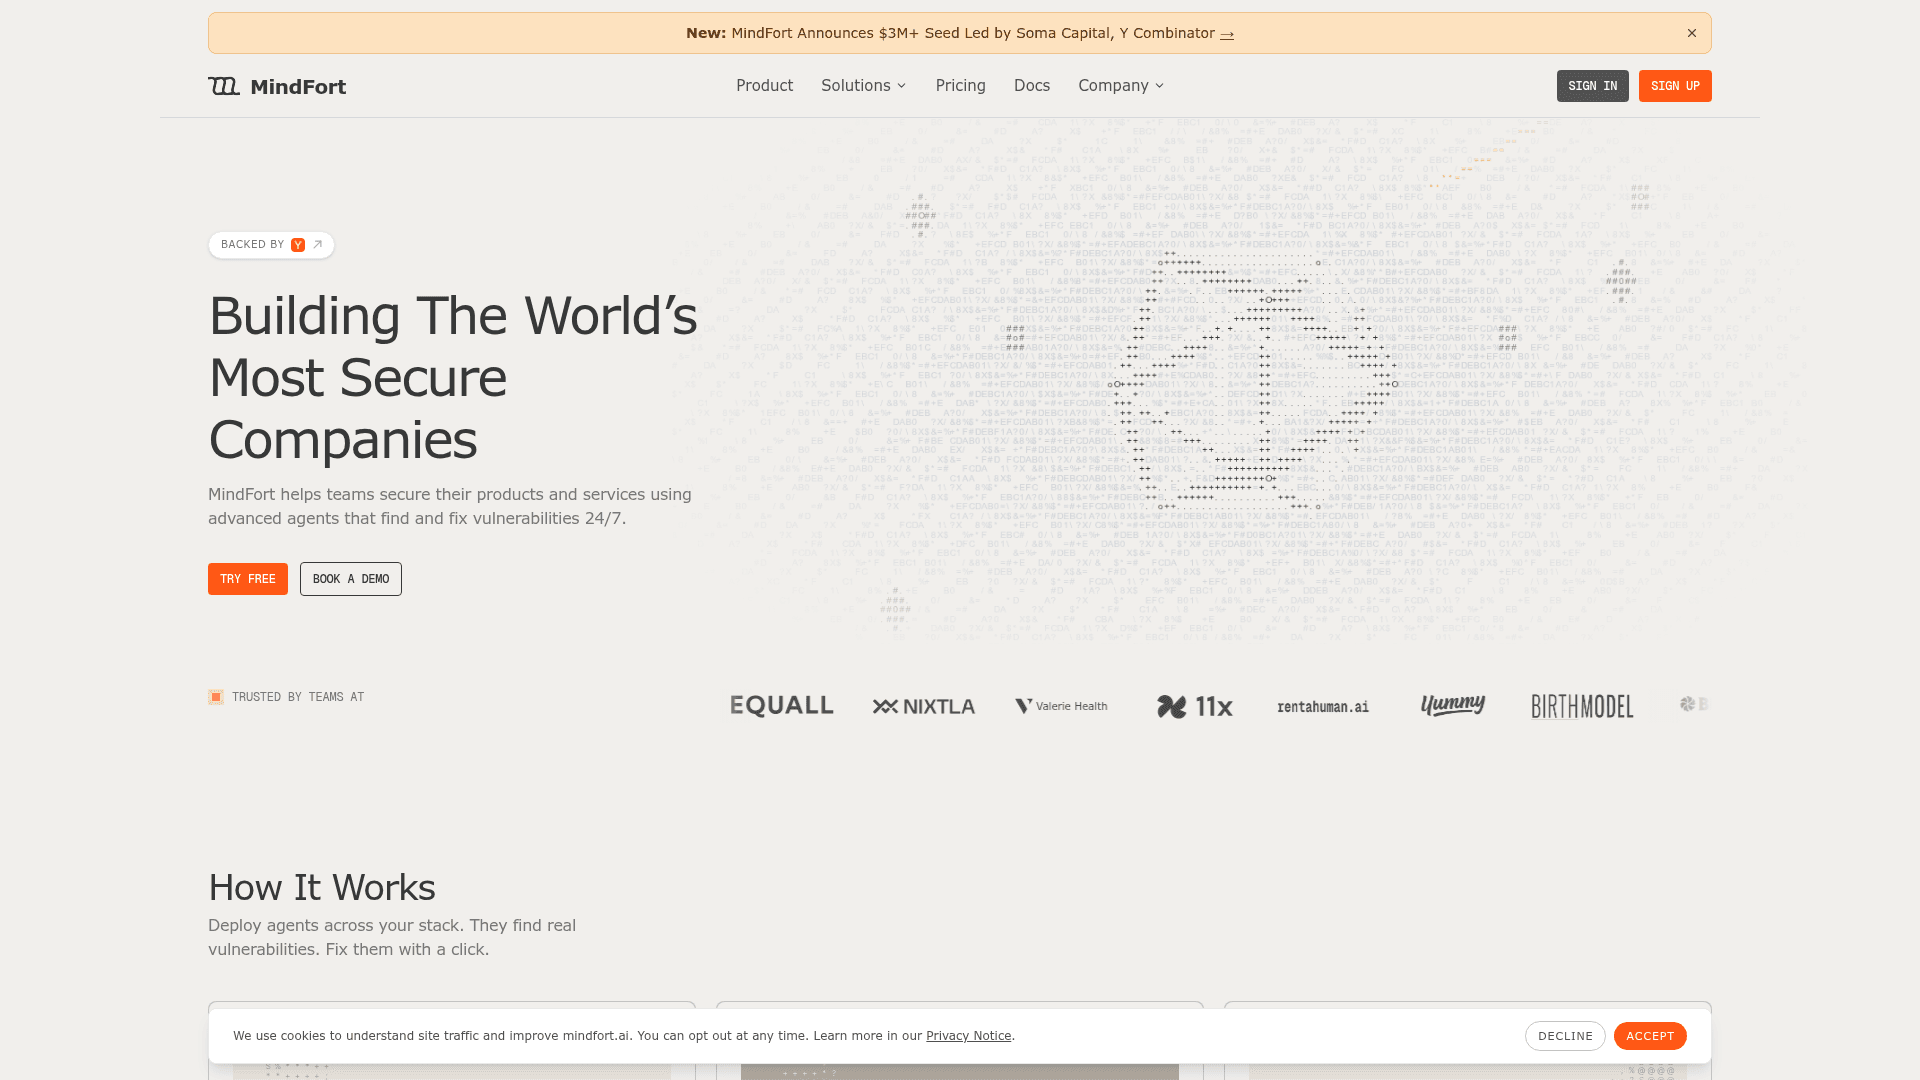The height and width of the screenshot is (1080, 1920).
Task: Open the Privacy Notice link
Action: click(x=968, y=1036)
